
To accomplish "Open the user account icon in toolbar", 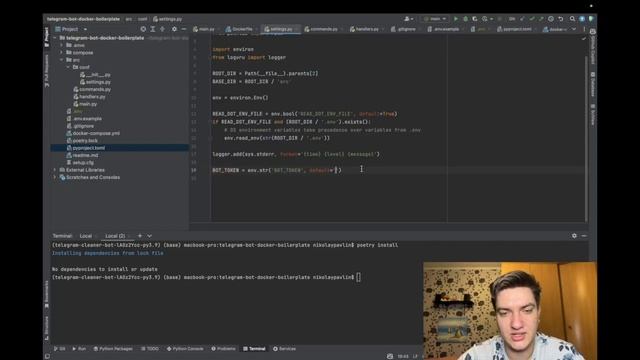I will click(408, 19).
